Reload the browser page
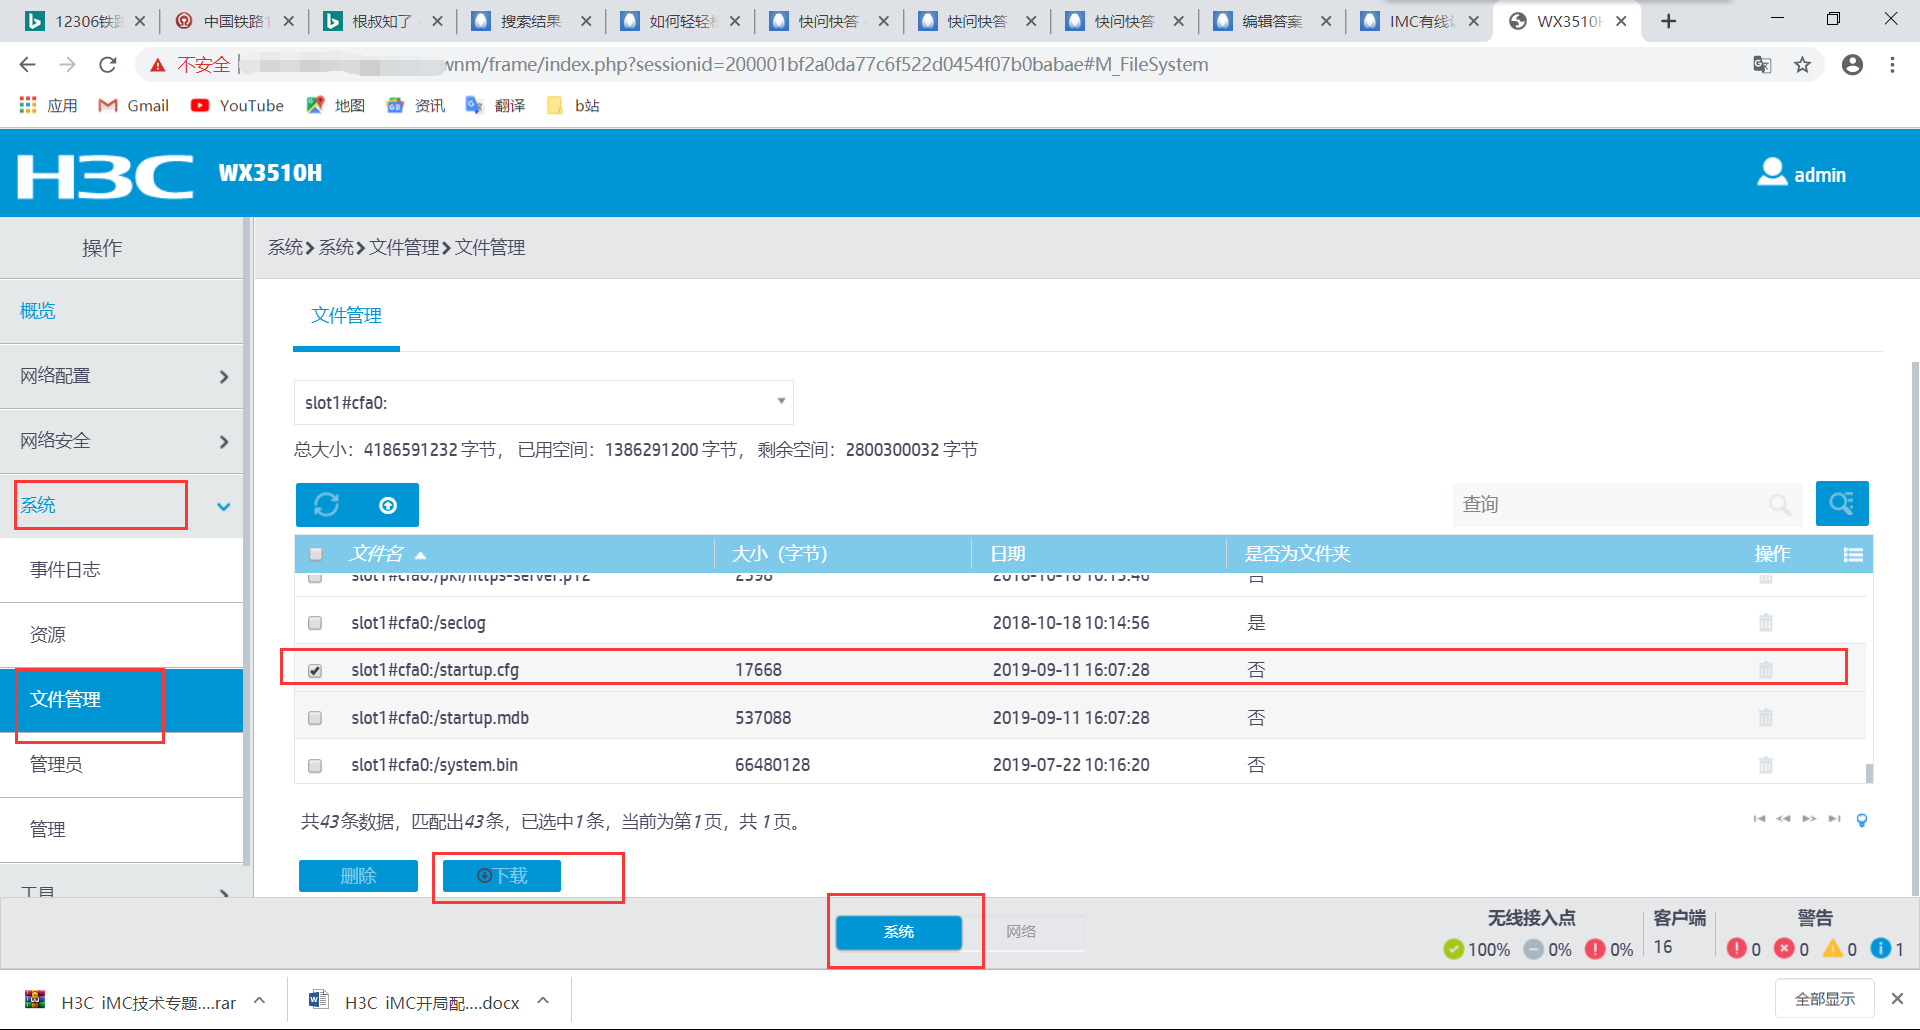Viewport: 1920px width, 1030px height. 108,65
